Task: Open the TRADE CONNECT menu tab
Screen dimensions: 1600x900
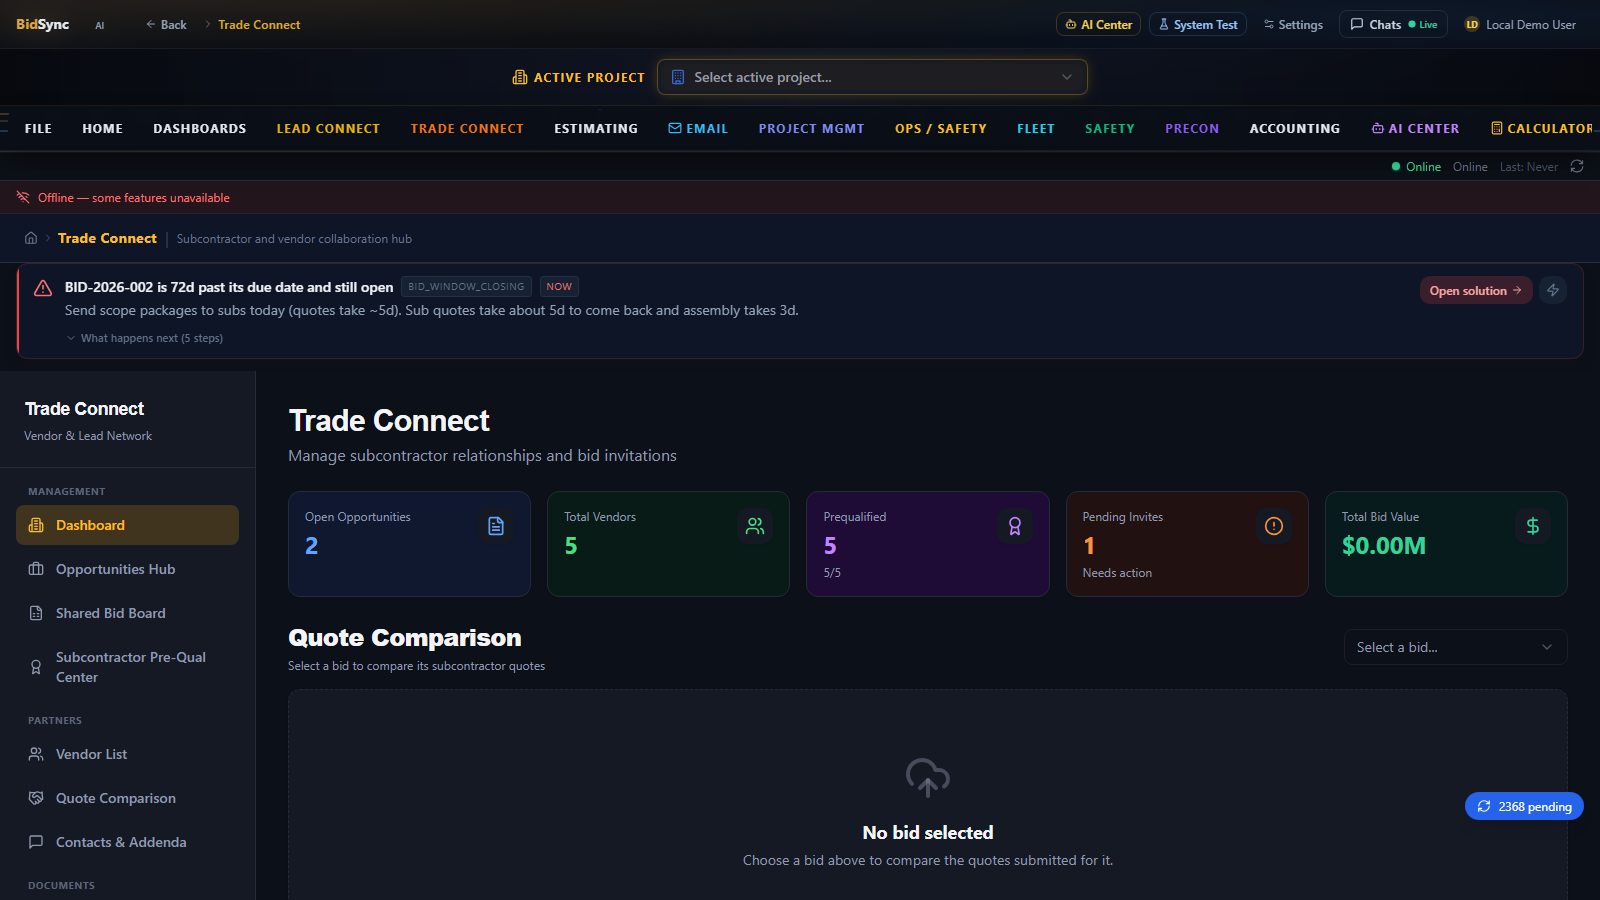Action: click(x=467, y=129)
